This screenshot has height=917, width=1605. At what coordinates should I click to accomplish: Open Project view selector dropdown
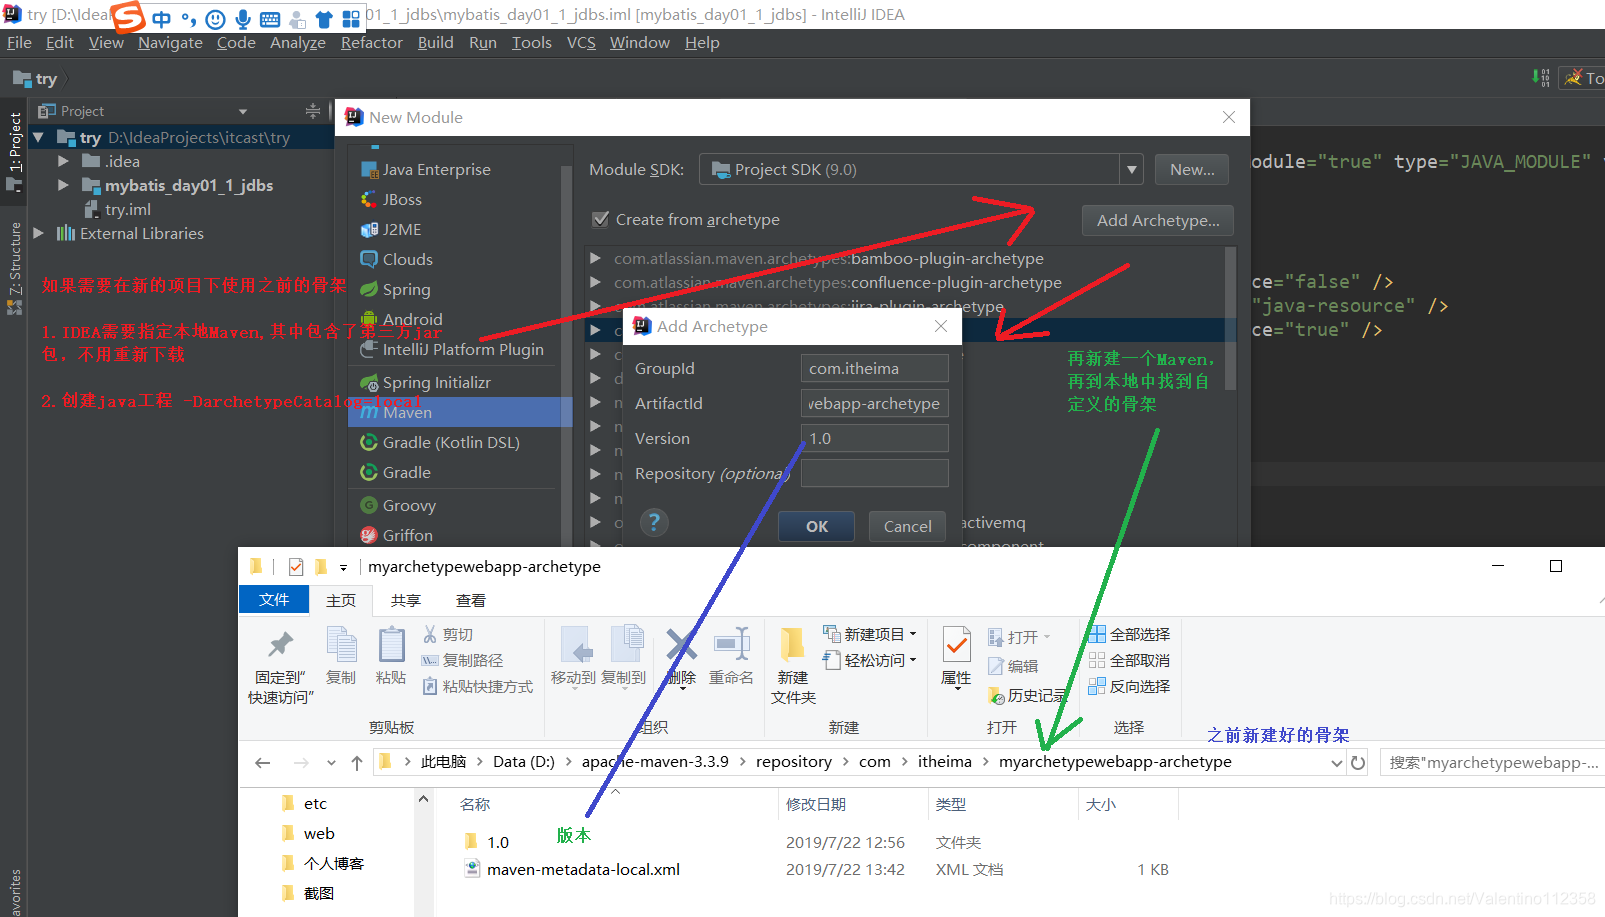243,111
